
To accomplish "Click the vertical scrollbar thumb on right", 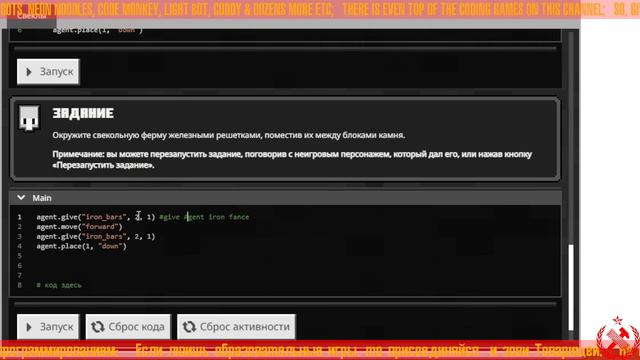I will click(571, 287).
